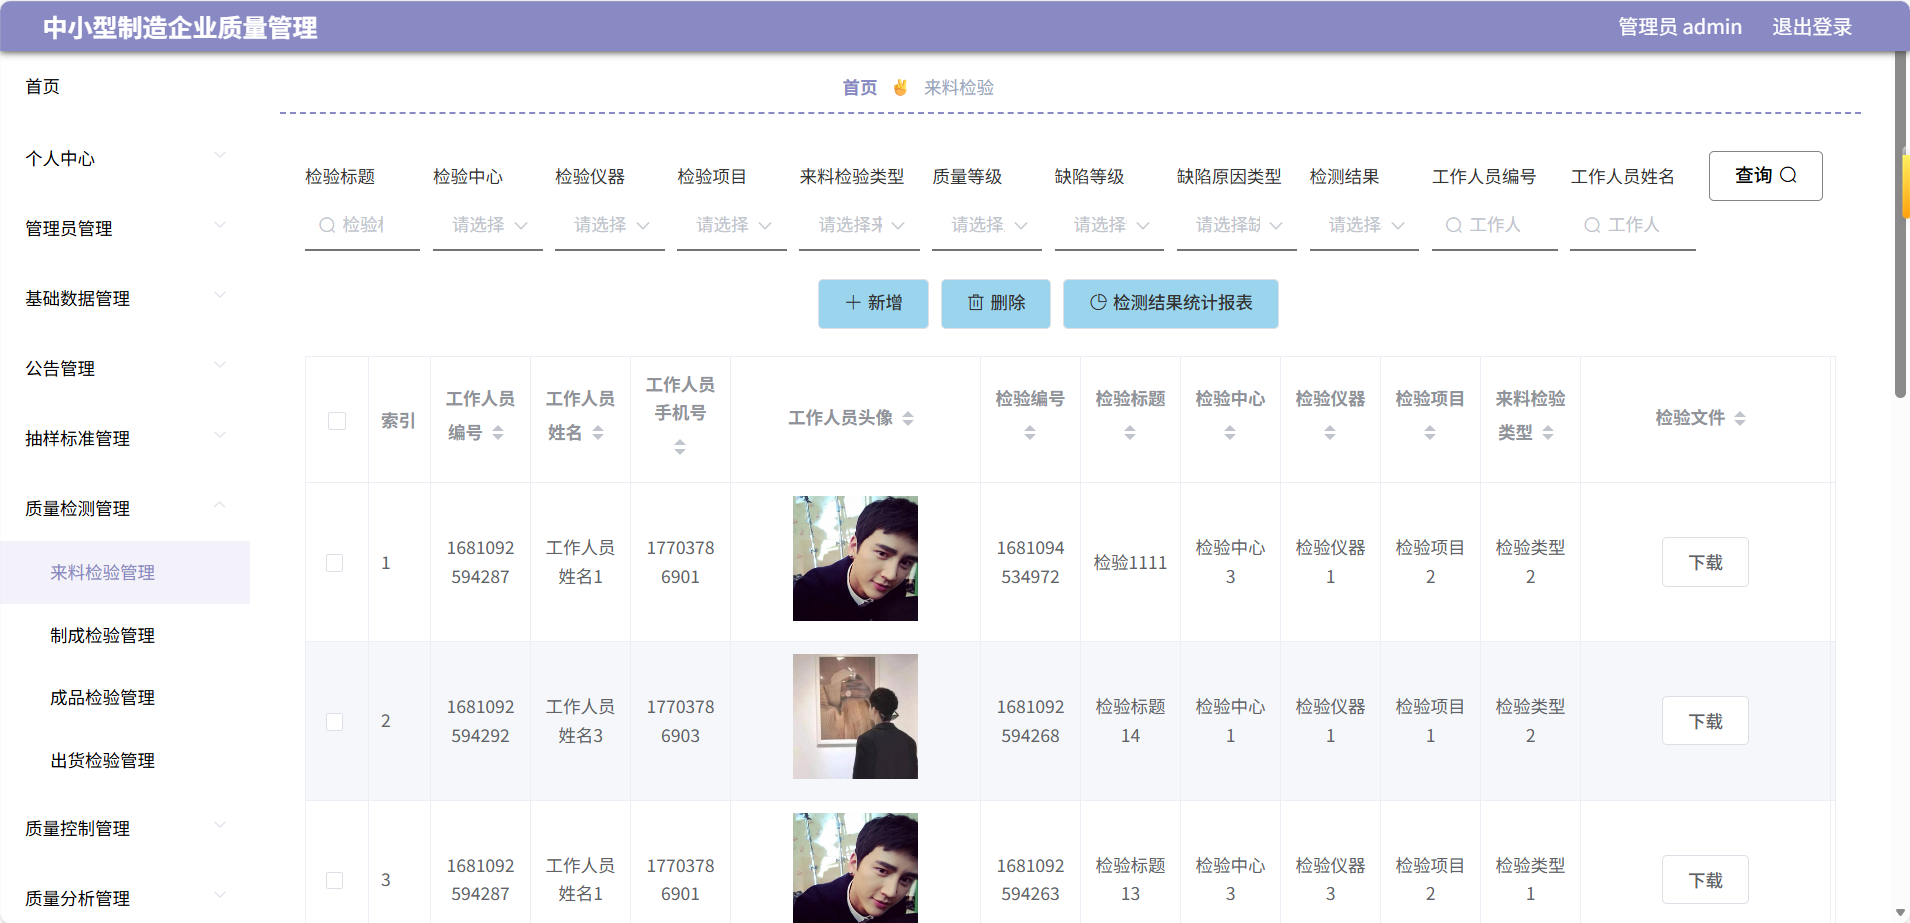Open the 缺陷原因类型 filter dropdown
This screenshot has width=1910, height=923.
click(x=1237, y=225)
